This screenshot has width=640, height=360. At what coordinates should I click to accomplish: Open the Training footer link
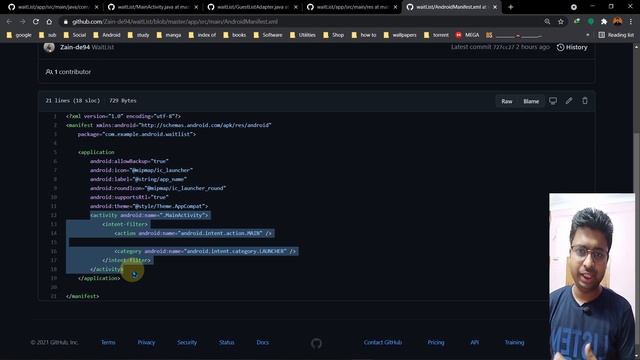(x=514, y=342)
